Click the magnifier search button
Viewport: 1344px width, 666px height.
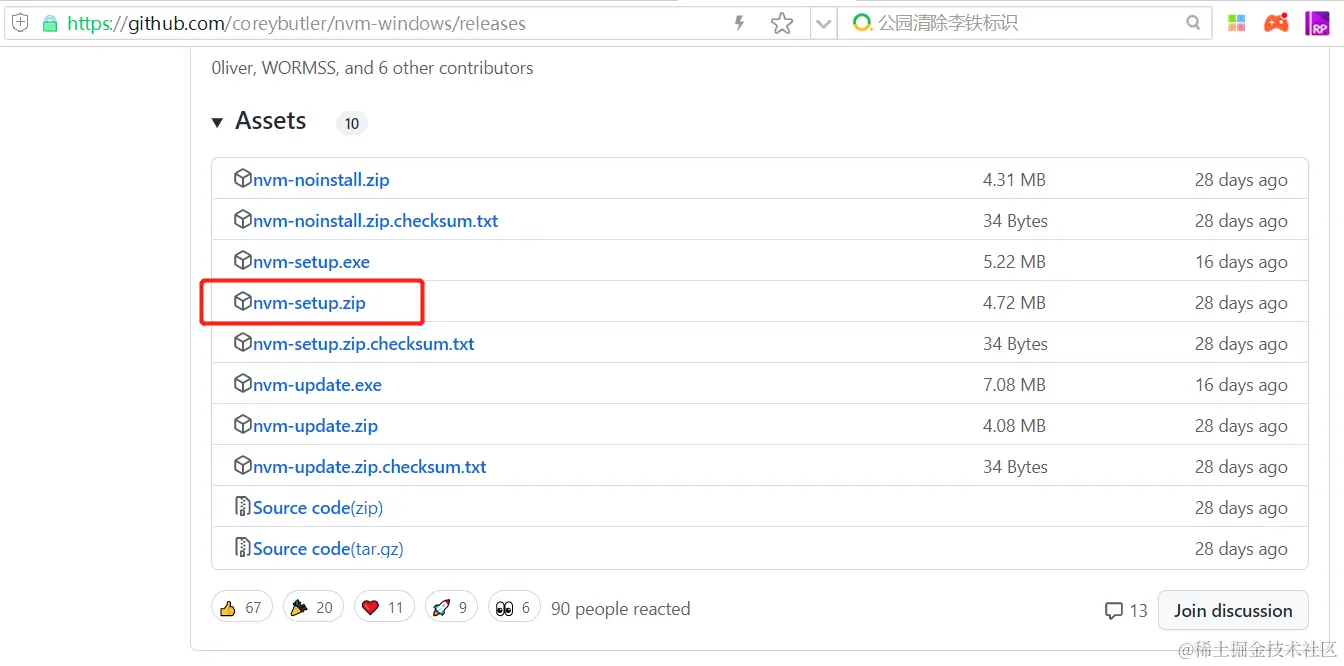(x=1193, y=23)
